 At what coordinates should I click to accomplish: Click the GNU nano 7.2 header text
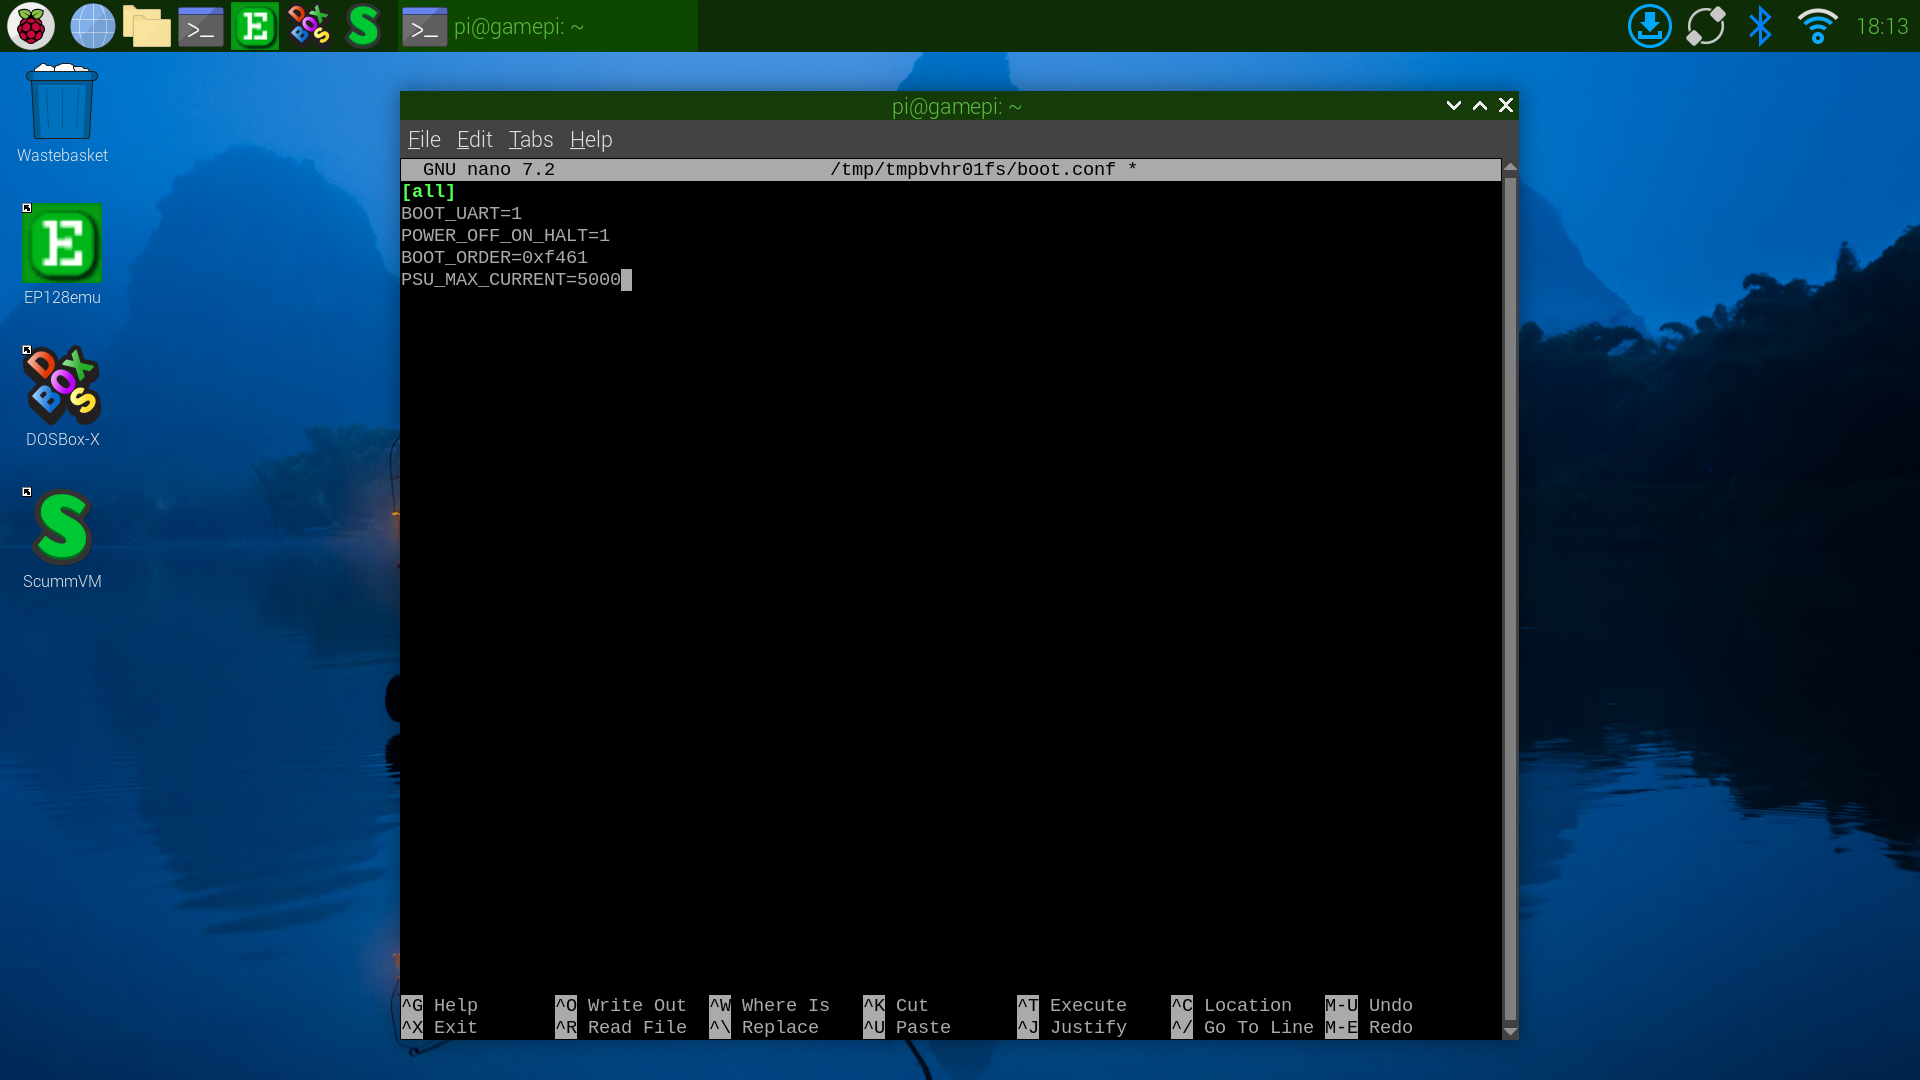click(x=489, y=169)
